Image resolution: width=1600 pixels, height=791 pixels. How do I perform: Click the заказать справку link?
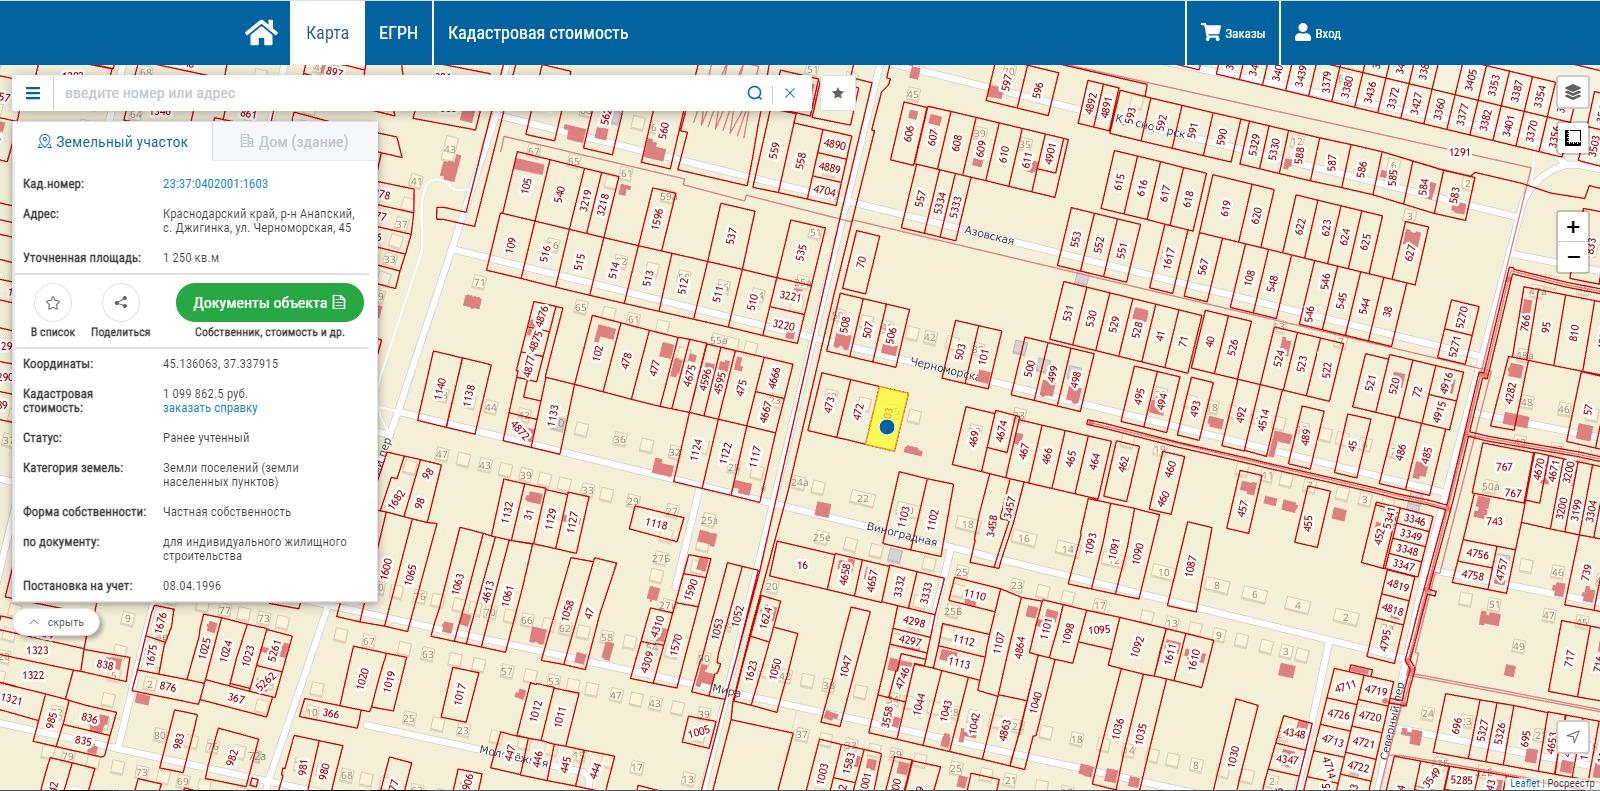coord(210,408)
